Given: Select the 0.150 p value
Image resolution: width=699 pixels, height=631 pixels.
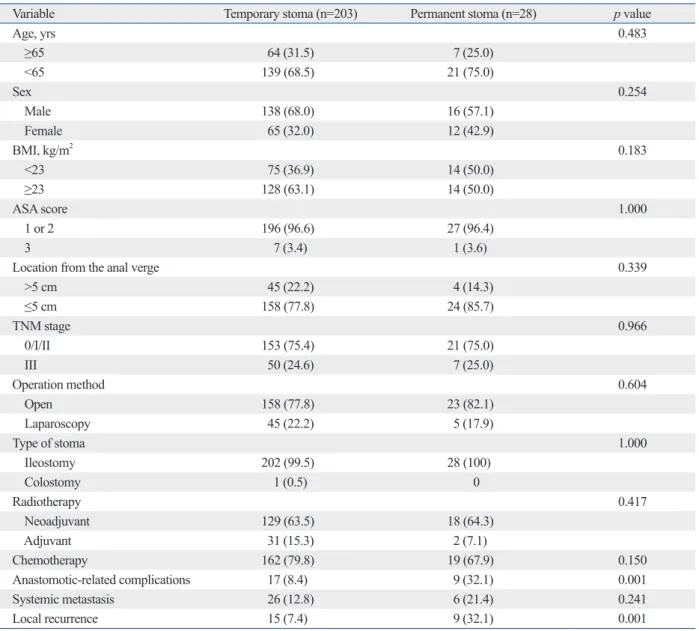Looking at the screenshot, I should (x=632, y=560).
